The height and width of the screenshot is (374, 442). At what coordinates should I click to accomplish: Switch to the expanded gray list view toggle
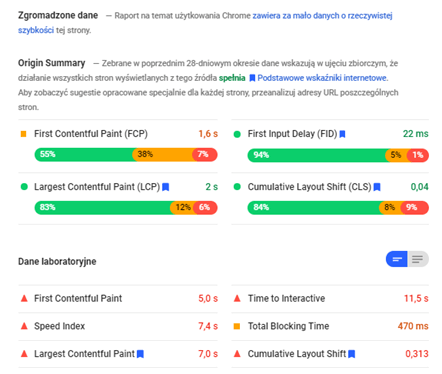click(418, 259)
